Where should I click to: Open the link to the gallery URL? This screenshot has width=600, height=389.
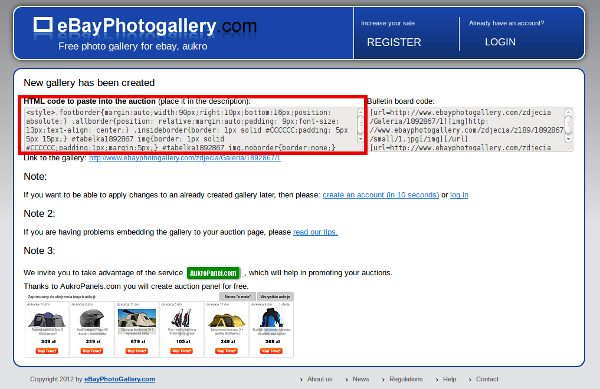[185, 158]
